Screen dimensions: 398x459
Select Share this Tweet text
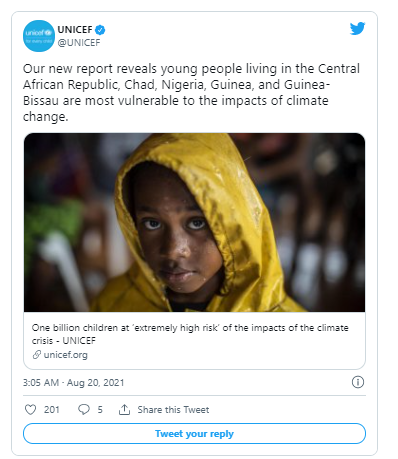coord(173,410)
